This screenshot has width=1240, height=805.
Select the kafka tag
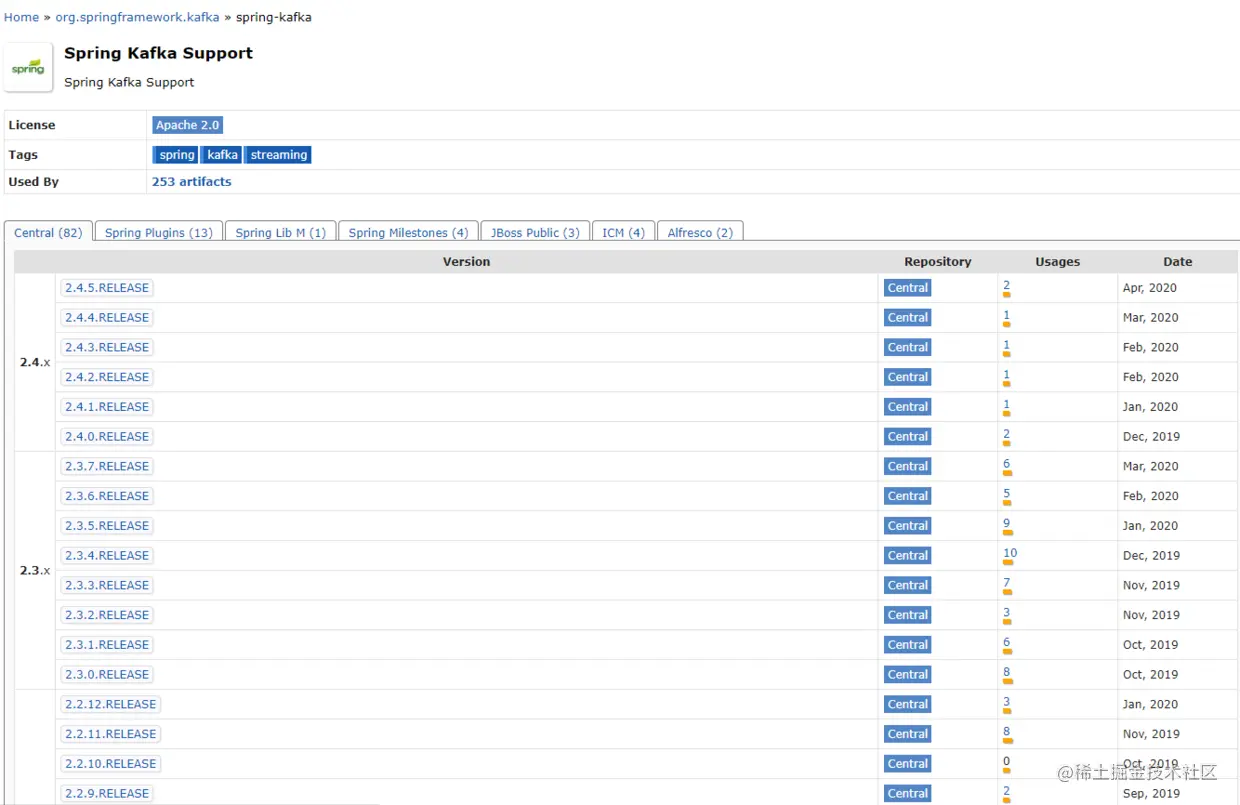[x=222, y=155]
